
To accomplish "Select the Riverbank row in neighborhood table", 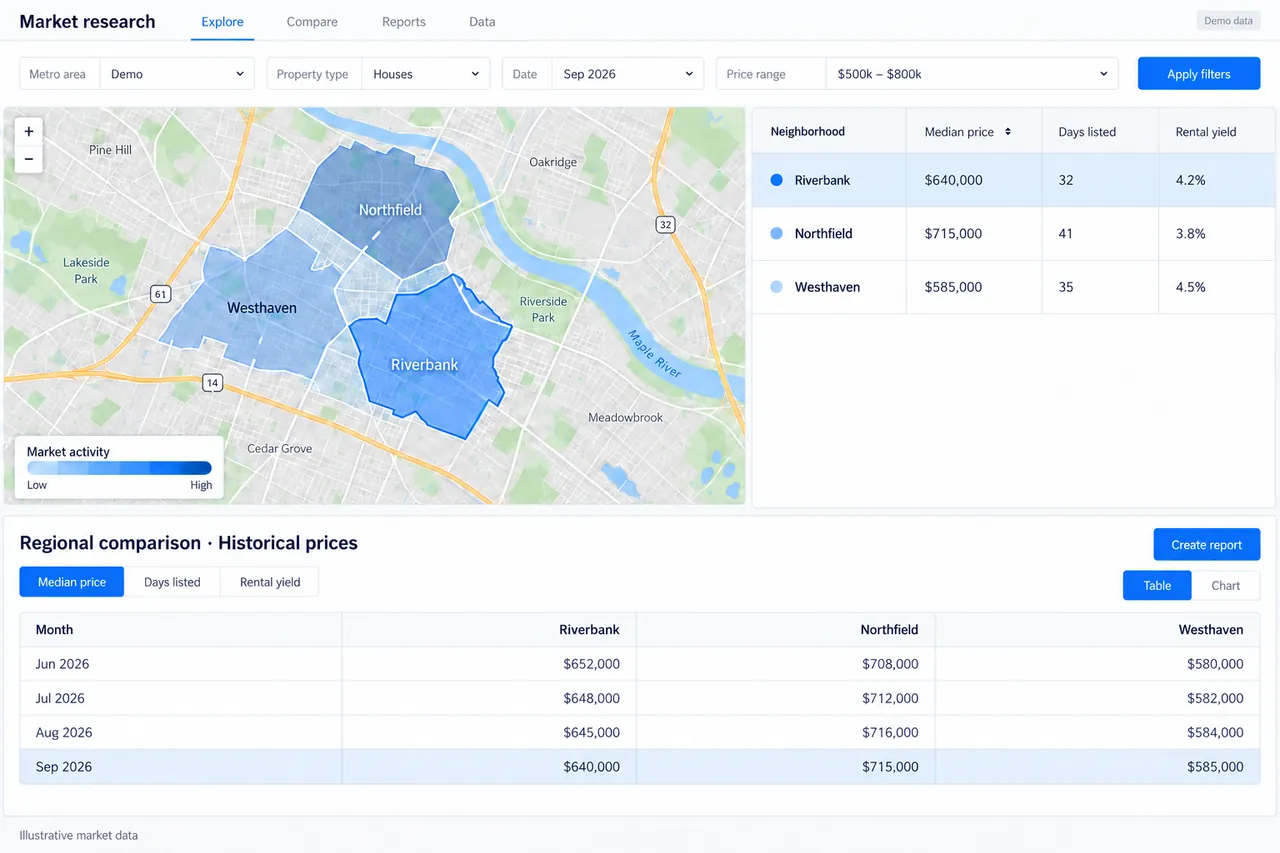I will pyautogui.click(x=1013, y=180).
